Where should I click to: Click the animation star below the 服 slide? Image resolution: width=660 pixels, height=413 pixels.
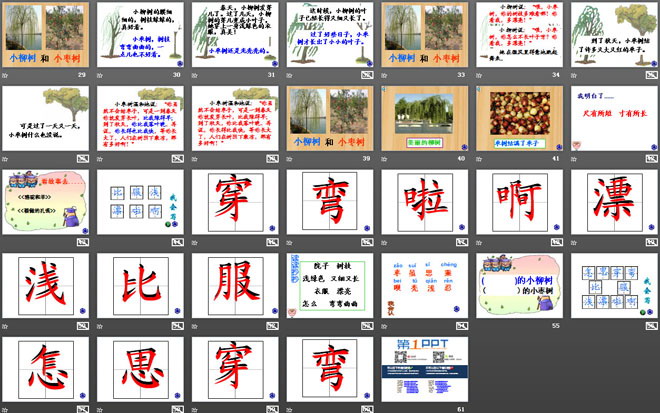[x=194, y=326]
